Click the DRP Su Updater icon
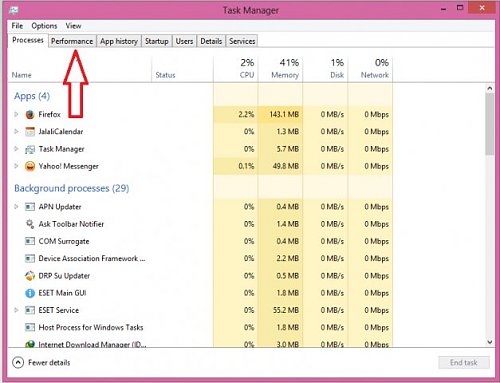 [30, 276]
